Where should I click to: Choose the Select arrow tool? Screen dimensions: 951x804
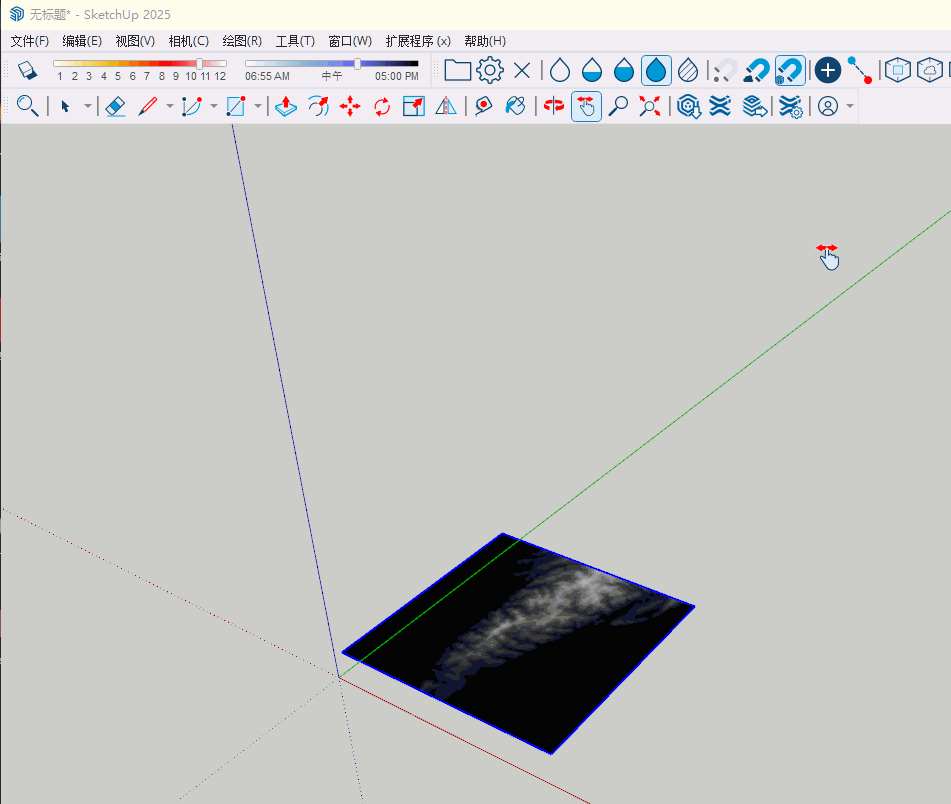point(66,107)
